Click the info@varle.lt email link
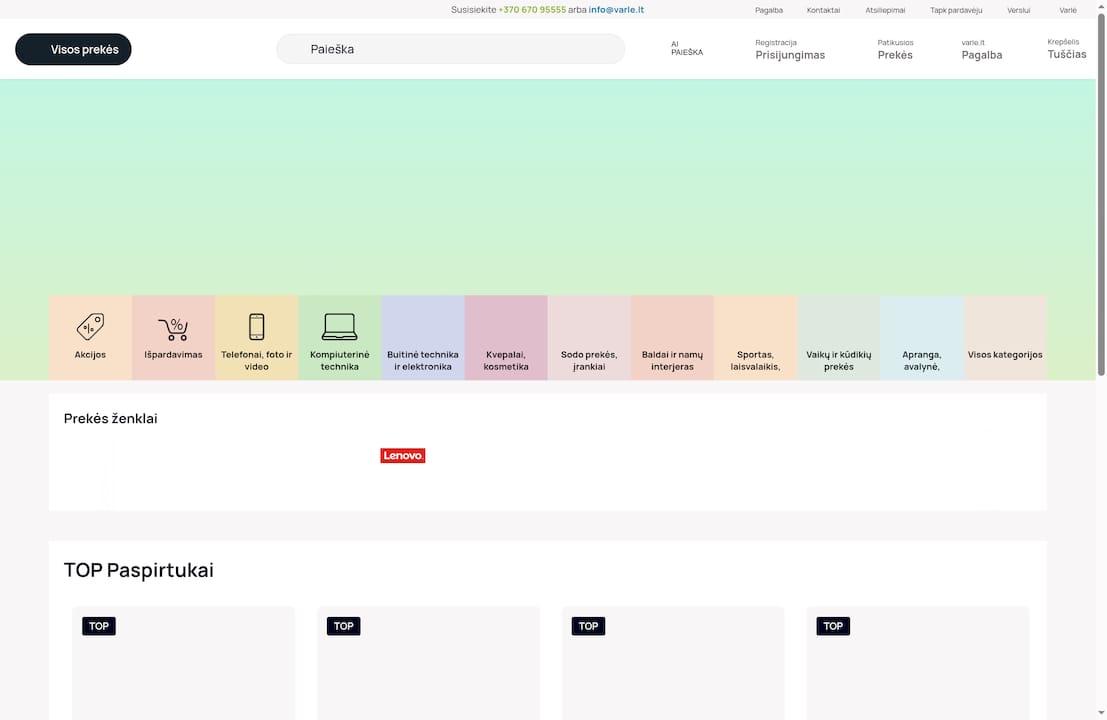The height and width of the screenshot is (720, 1107). click(616, 10)
